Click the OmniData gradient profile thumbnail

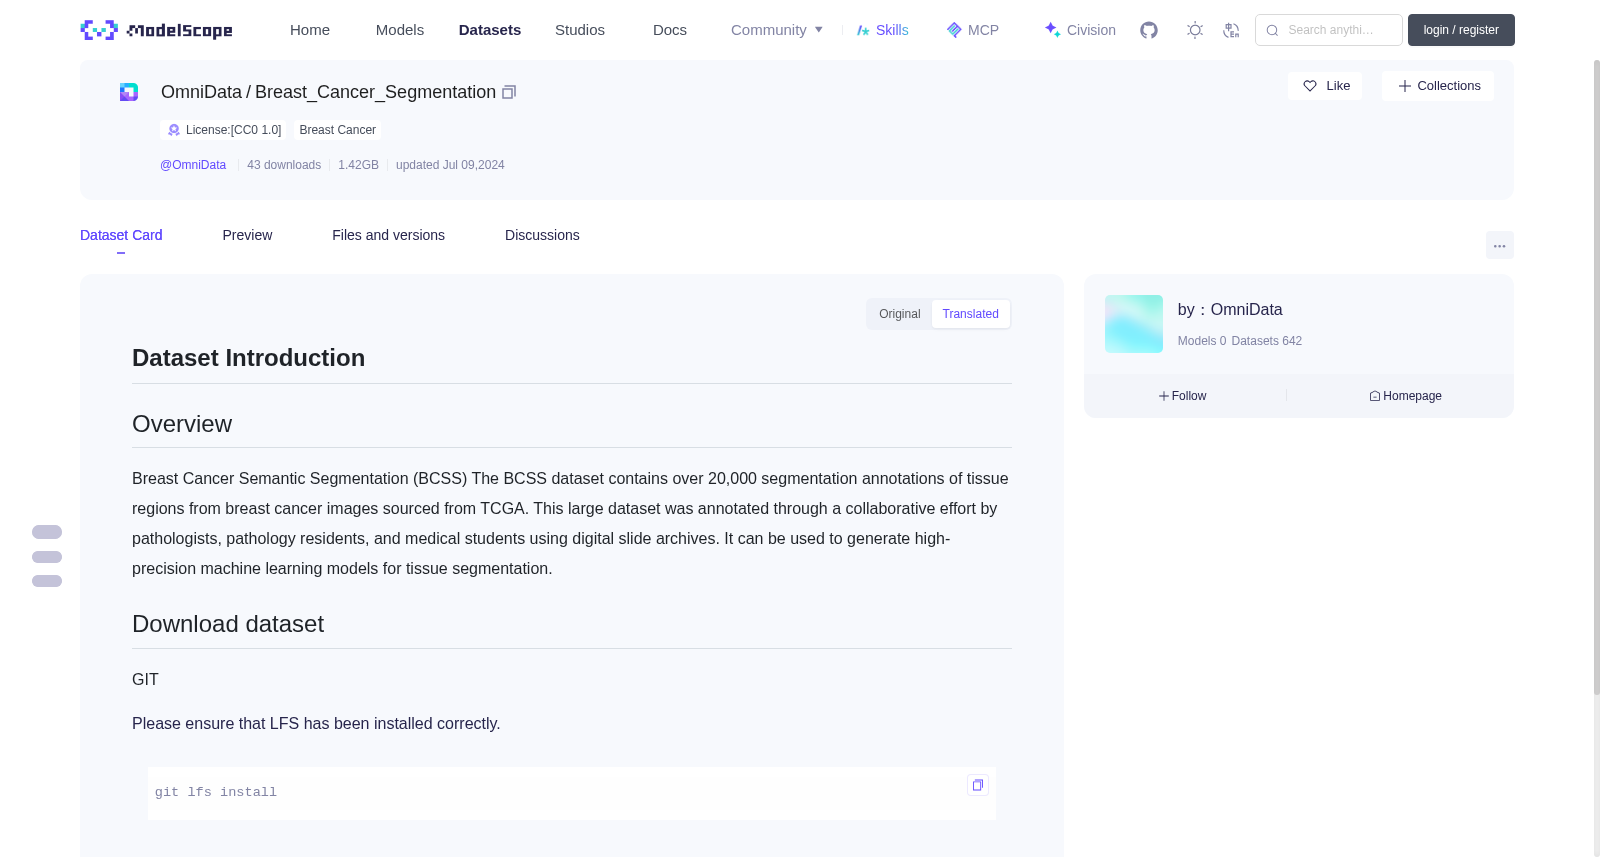click(x=1134, y=324)
